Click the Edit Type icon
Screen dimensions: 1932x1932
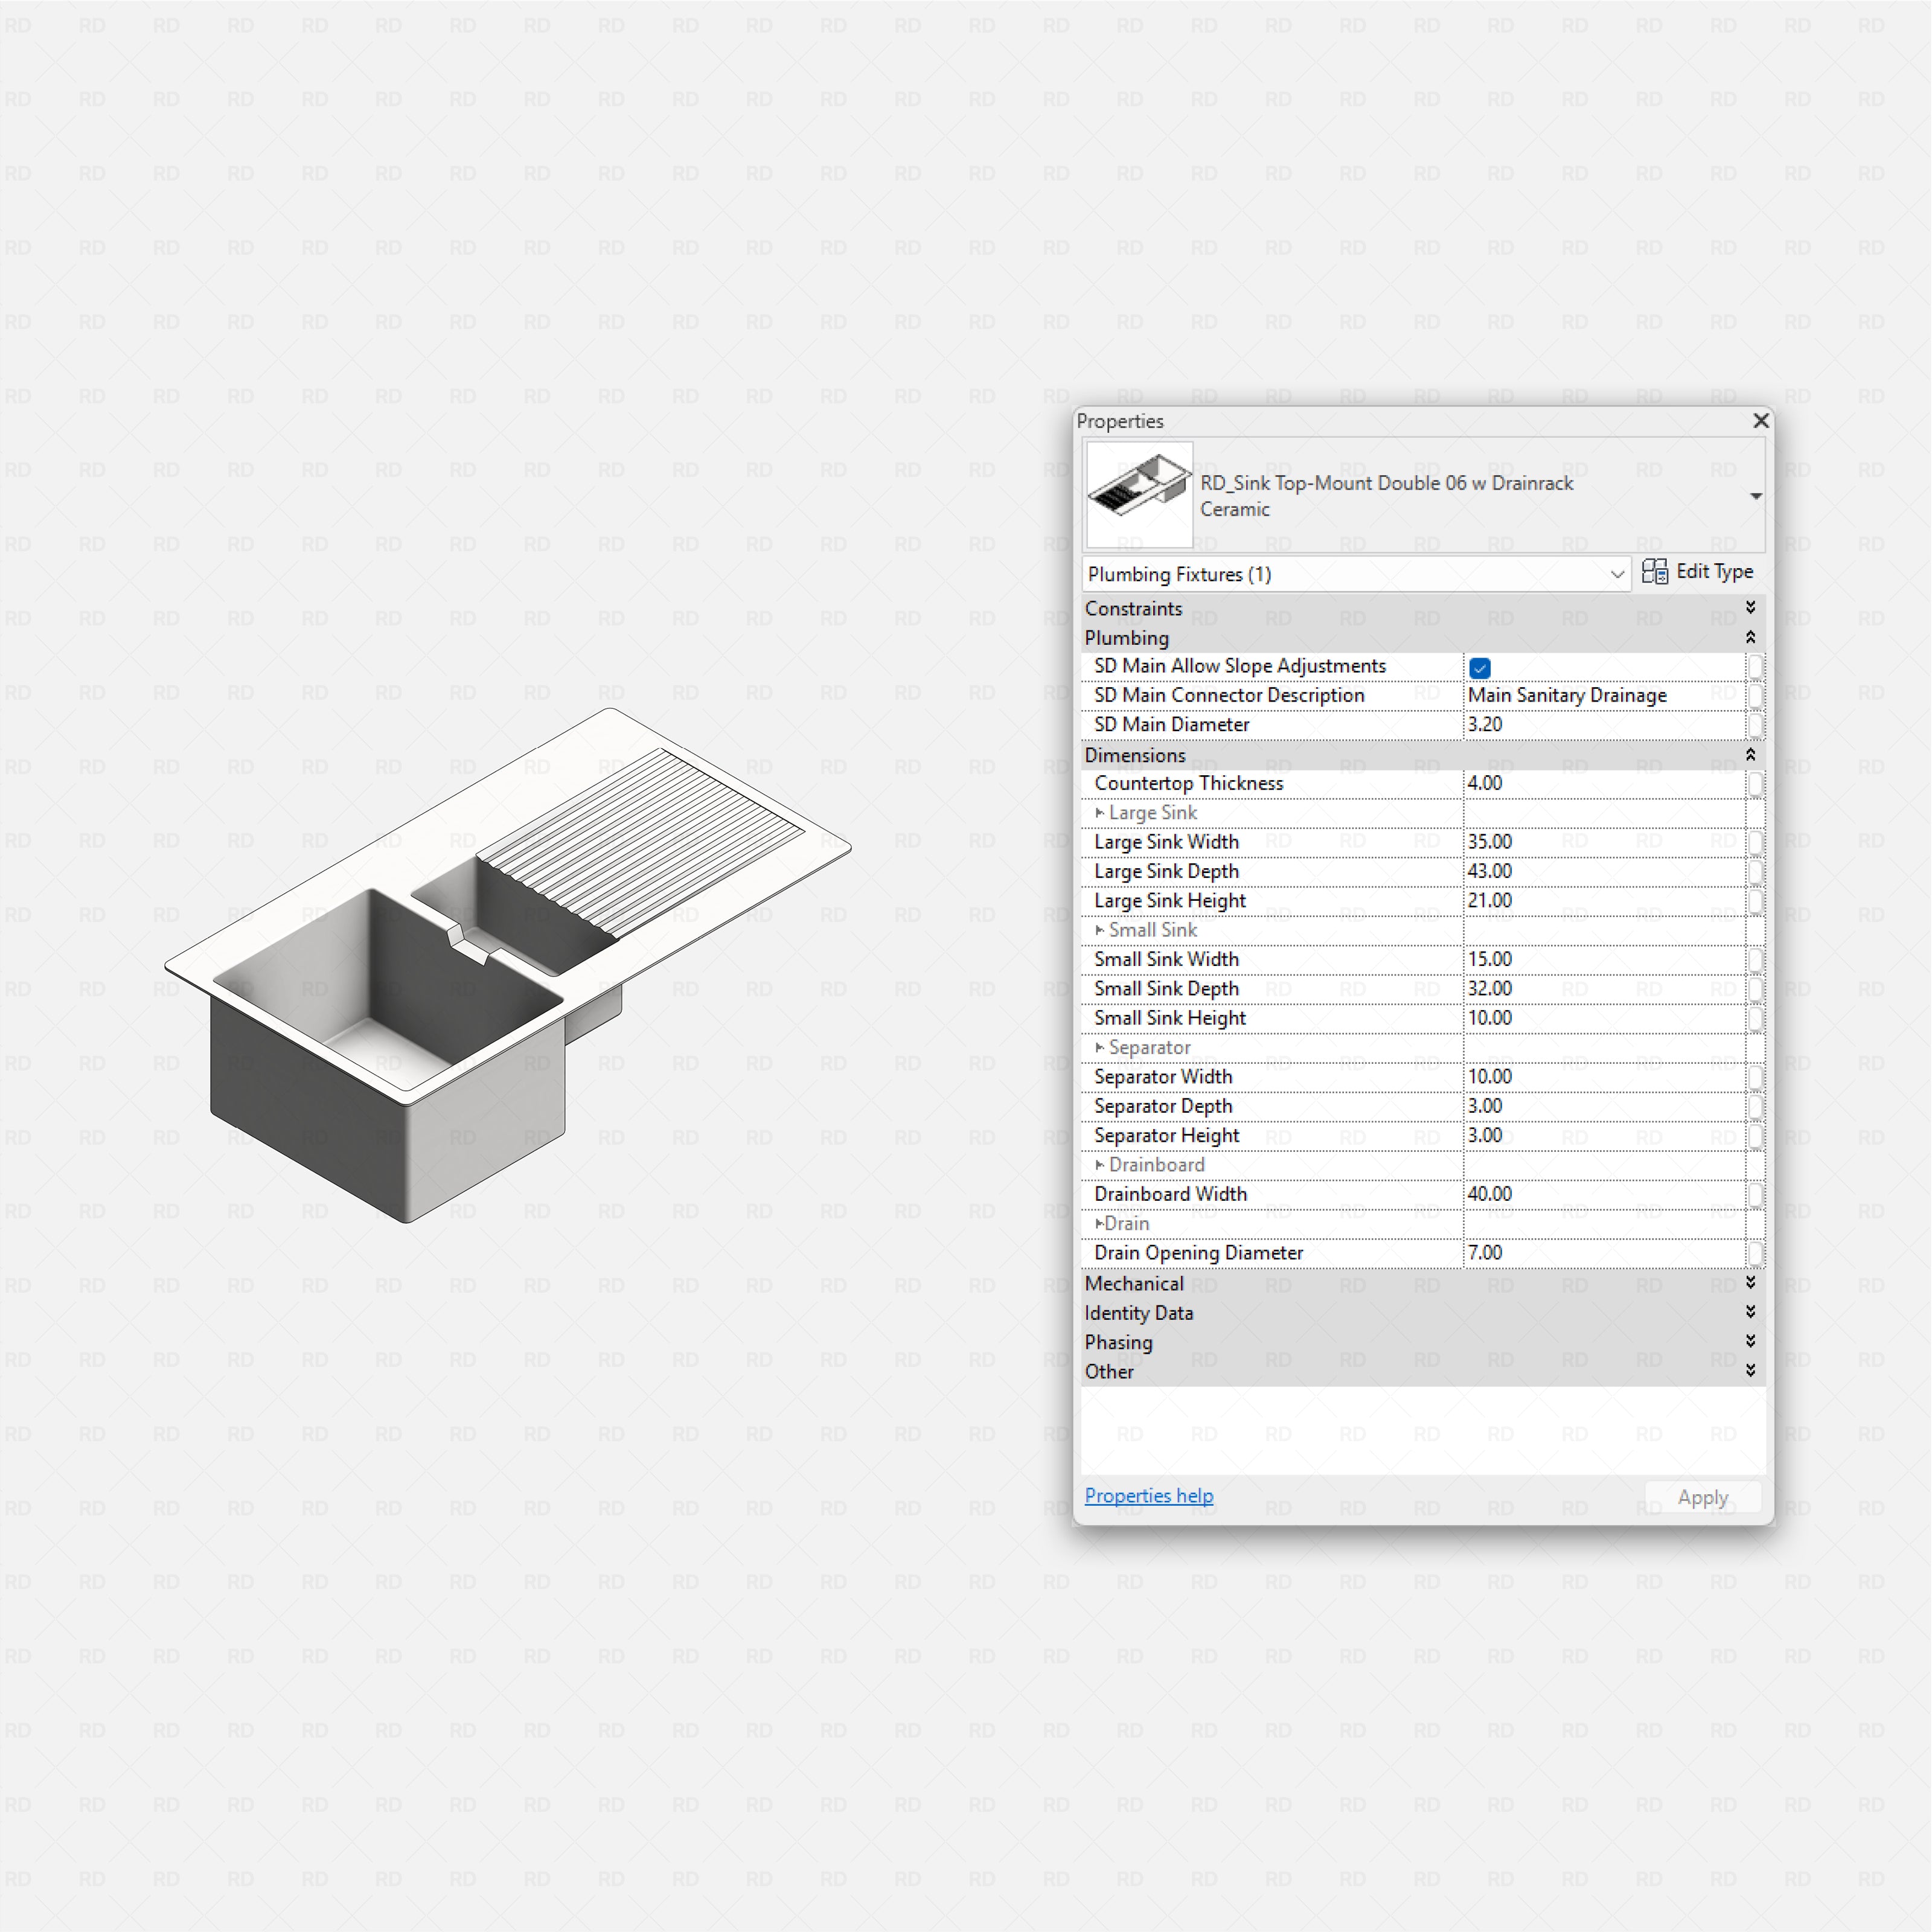coord(1655,571)
